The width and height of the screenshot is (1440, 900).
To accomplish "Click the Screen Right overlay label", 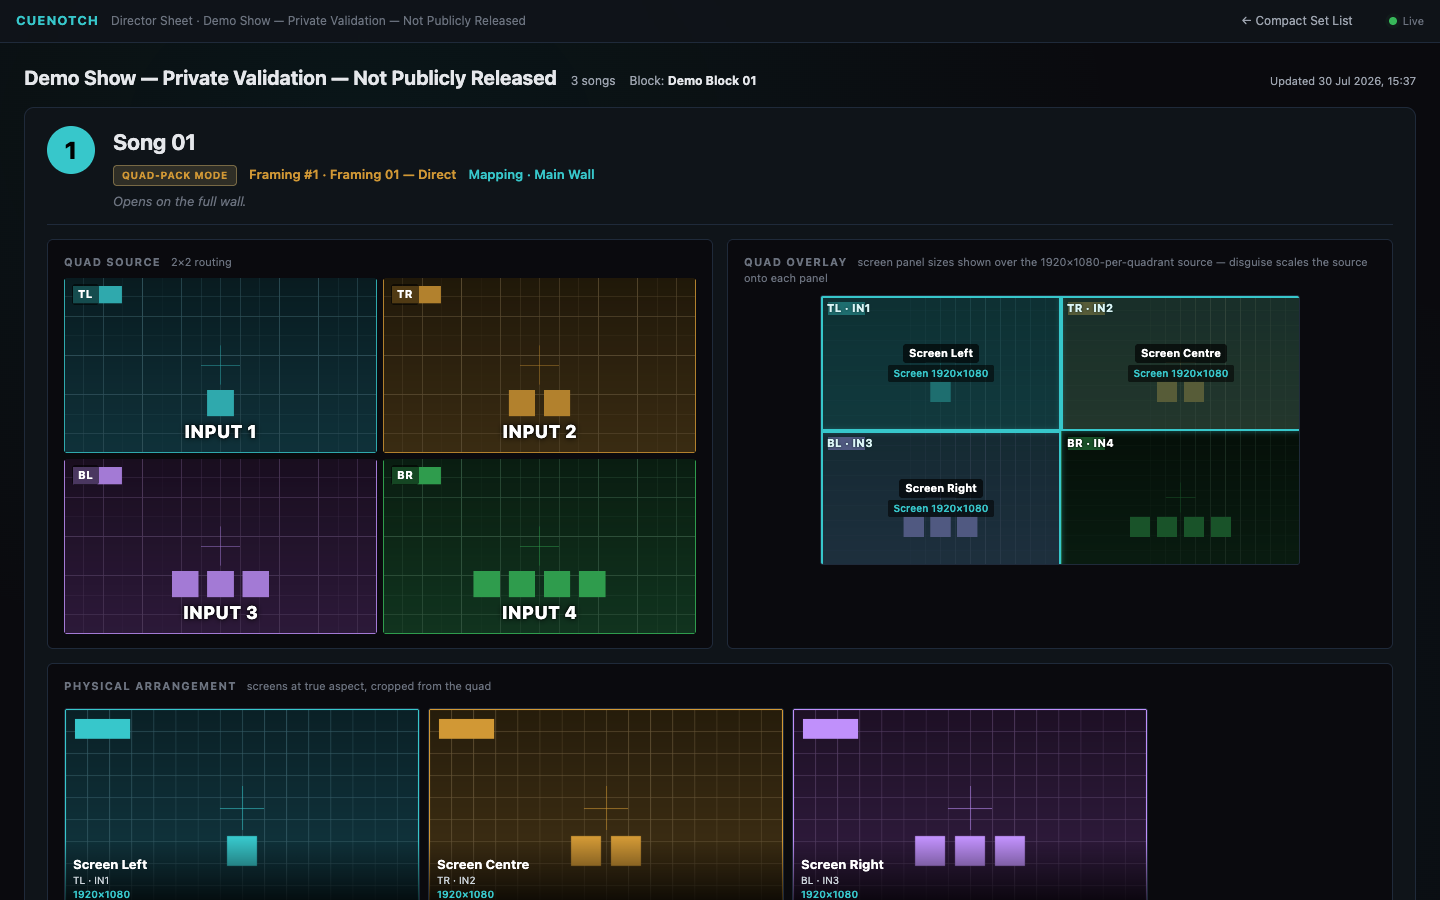I will click(941, 488).
